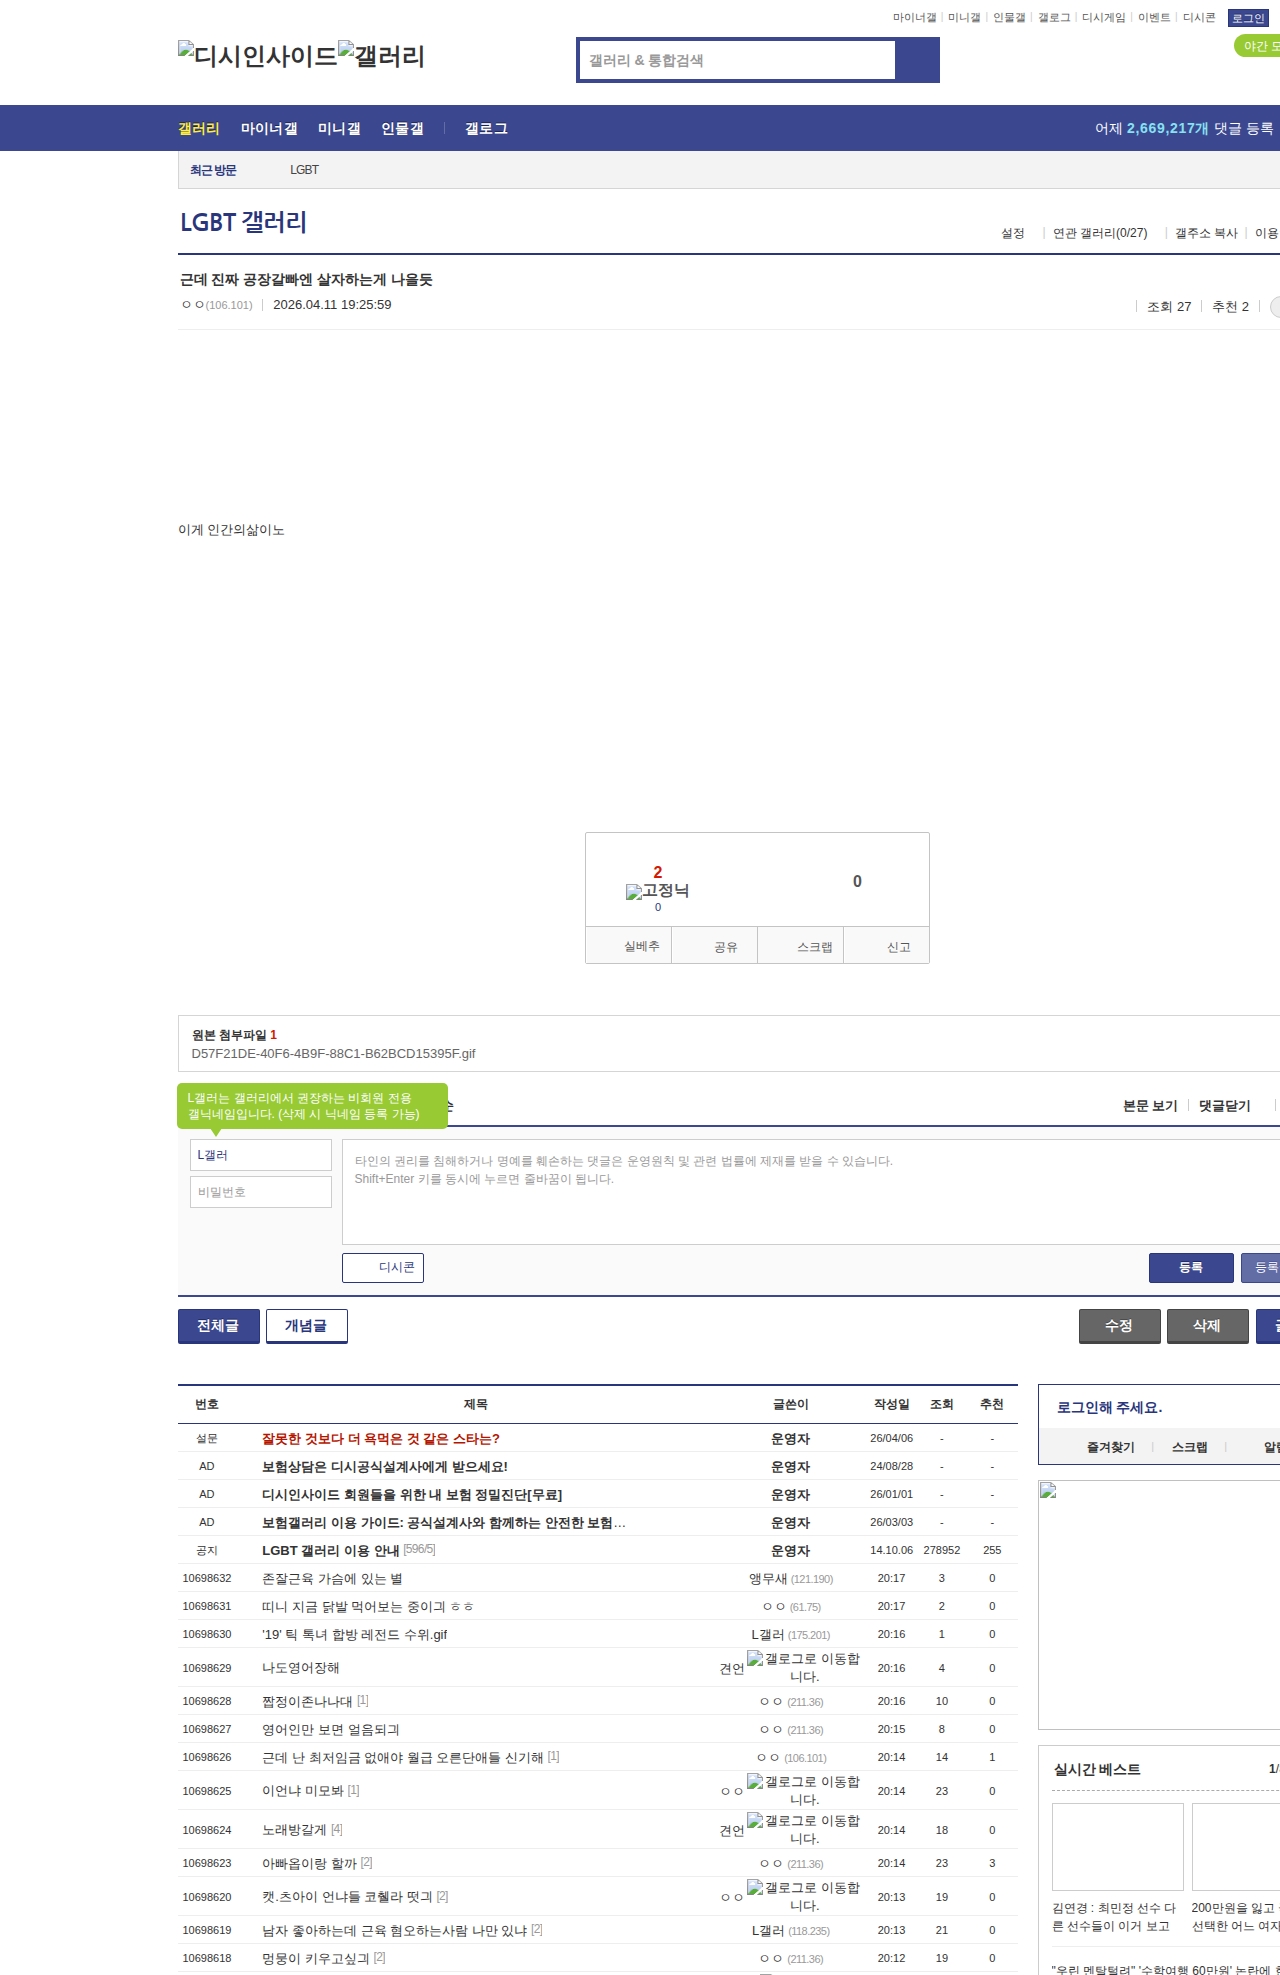
Task: Open the post 존잘근육 가슴에 있는 별
Action: pyautogui.click(x=332, y=1579)
